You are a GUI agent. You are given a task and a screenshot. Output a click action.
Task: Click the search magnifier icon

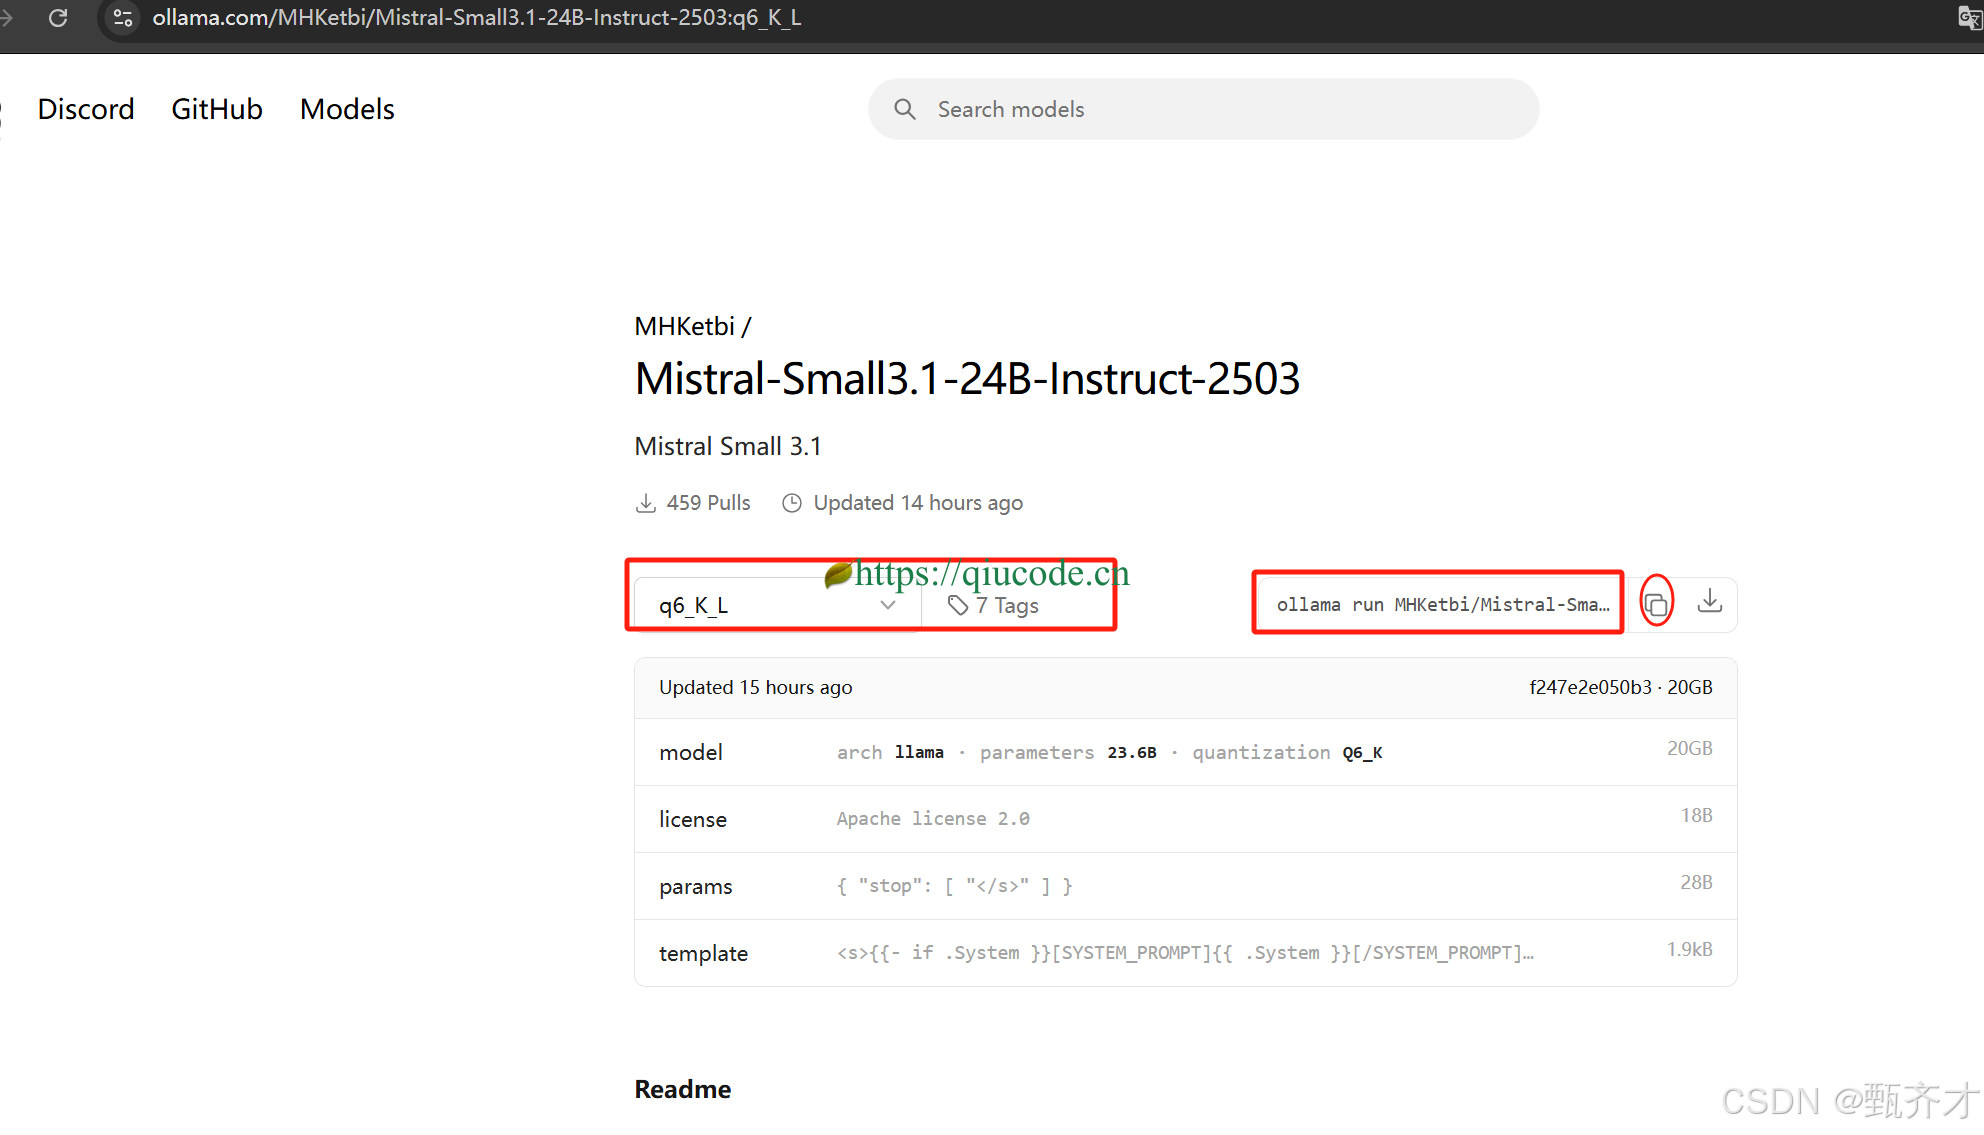pos(905,109)
